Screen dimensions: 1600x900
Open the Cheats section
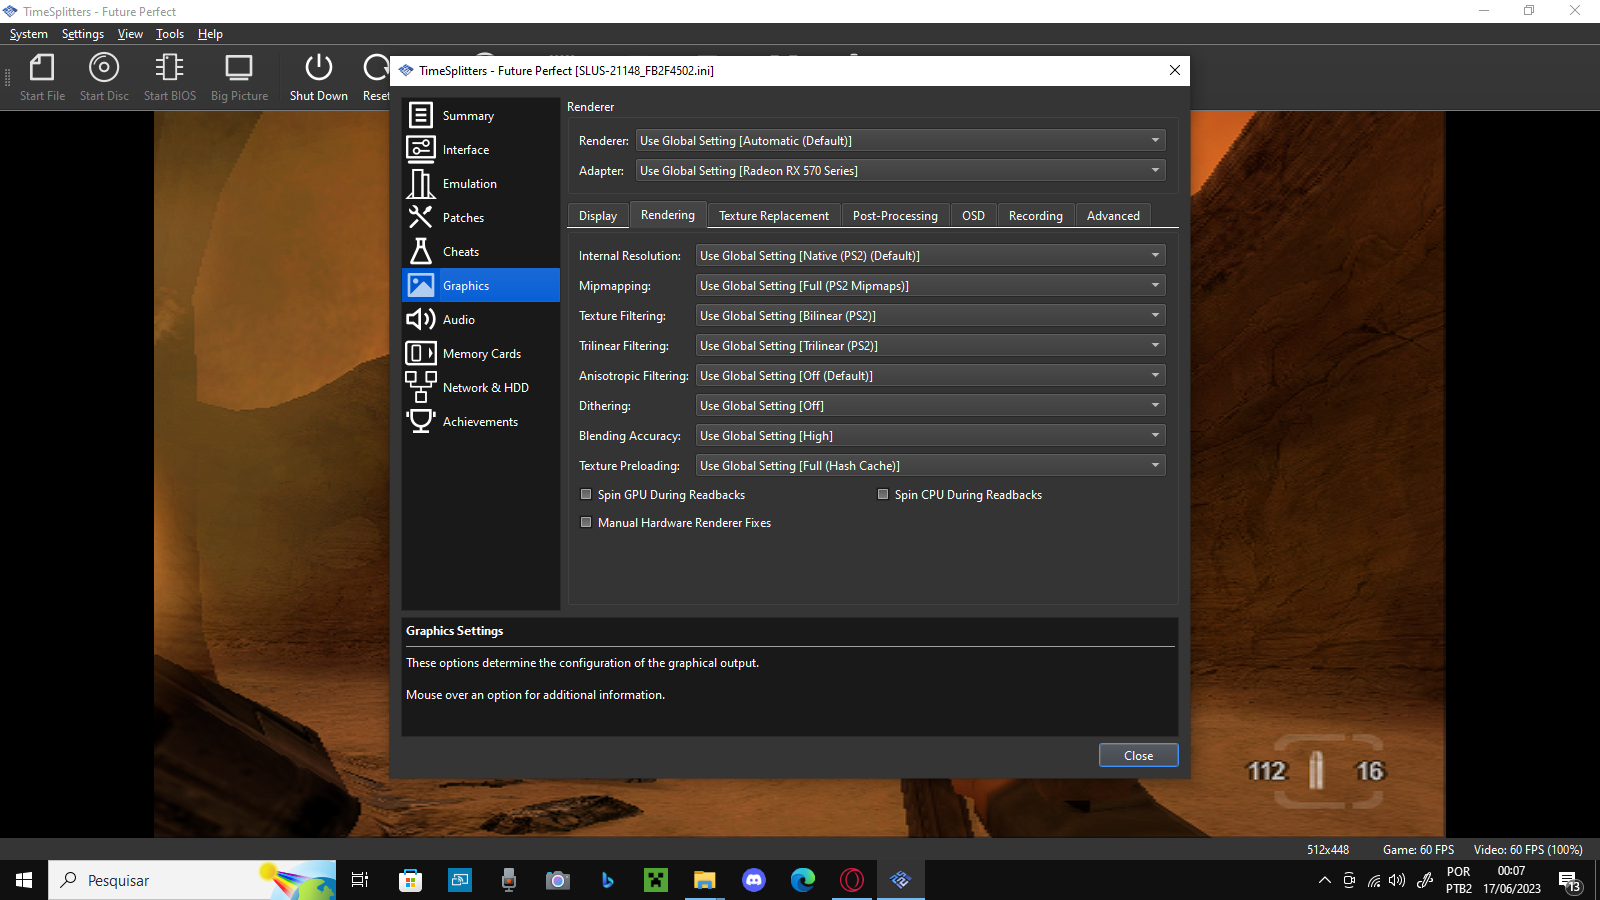tap(461, 251)
